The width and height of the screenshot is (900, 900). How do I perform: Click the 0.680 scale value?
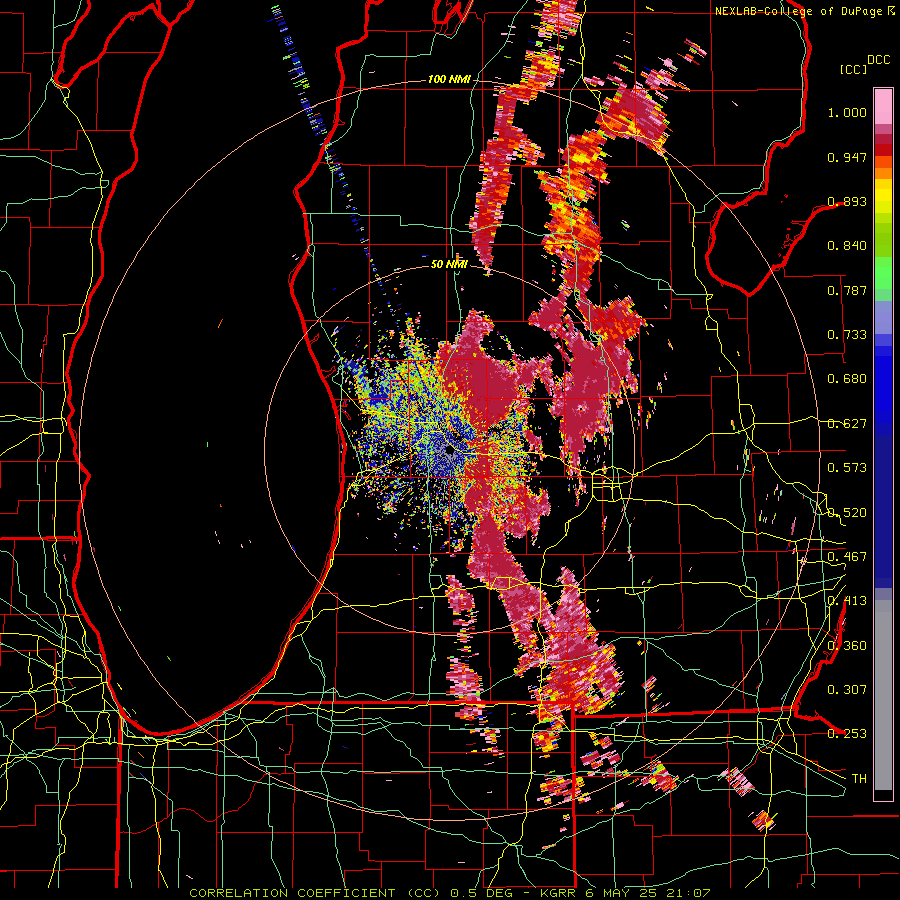point(847,379)
